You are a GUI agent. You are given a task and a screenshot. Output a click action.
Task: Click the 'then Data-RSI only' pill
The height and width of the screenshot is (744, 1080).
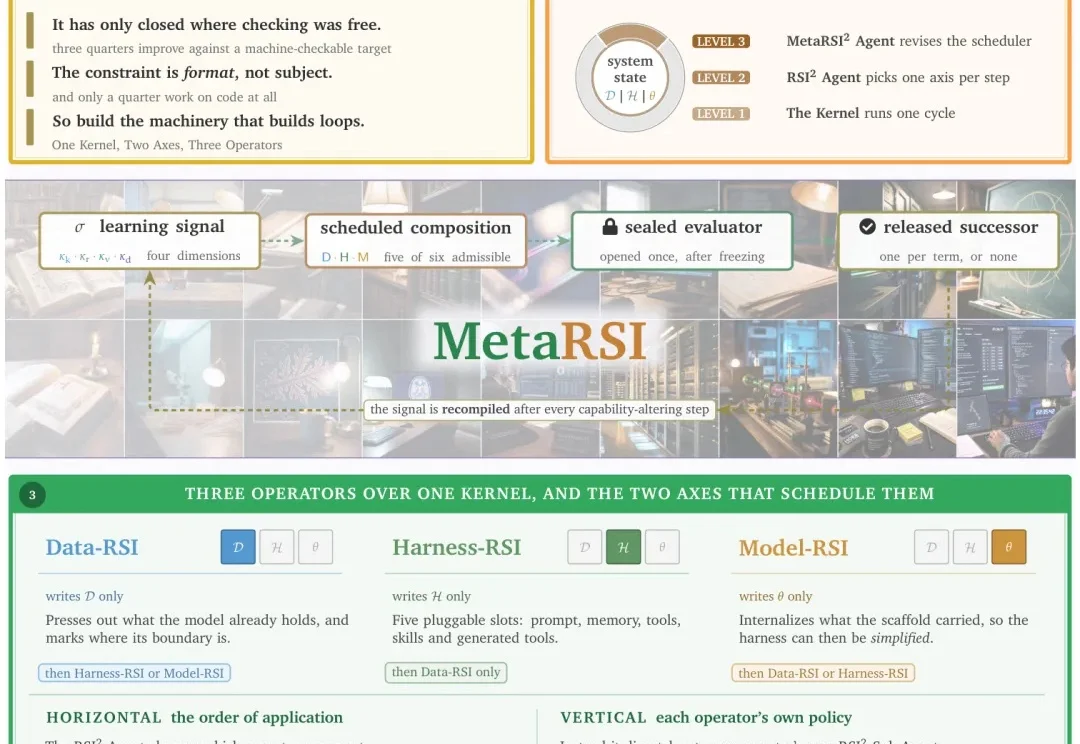(x=446, y=672)
